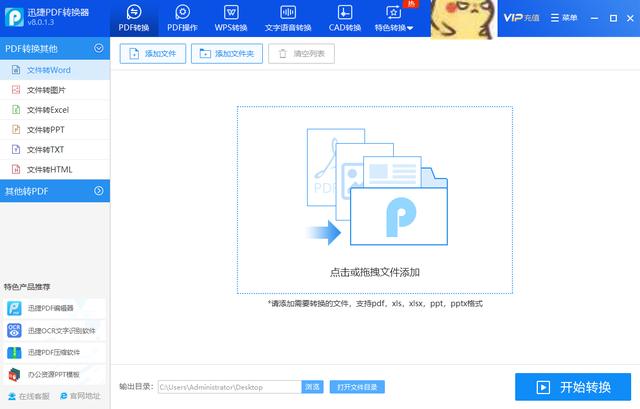Image resolution: width=640 pixels, height=409 pixels.
Task: Click the 文件转Word document icon
Action: click(16, 70)
